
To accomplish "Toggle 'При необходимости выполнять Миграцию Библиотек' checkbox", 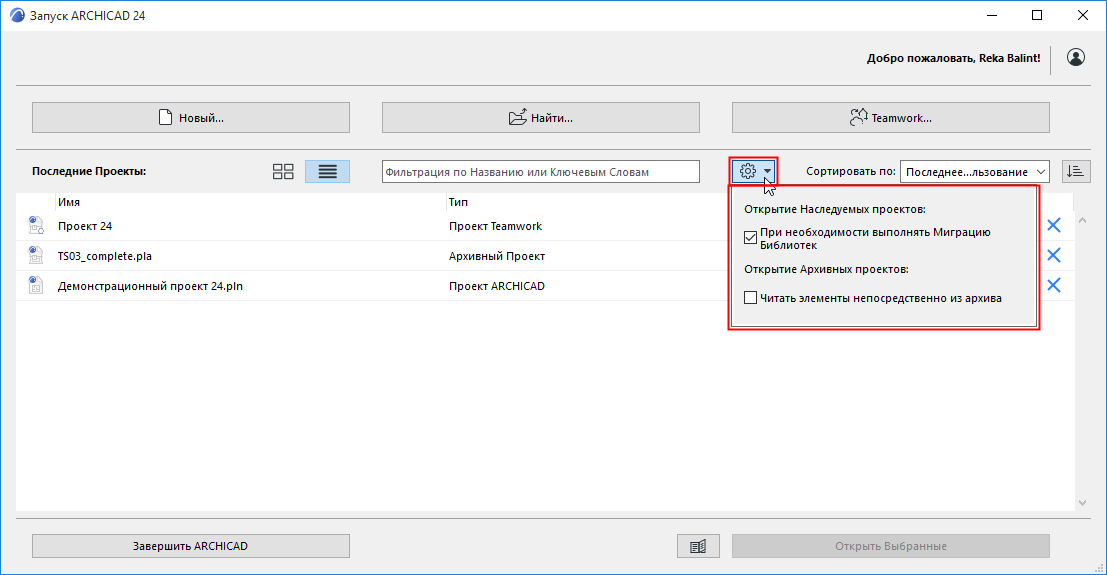I will (x=750, y=238).
